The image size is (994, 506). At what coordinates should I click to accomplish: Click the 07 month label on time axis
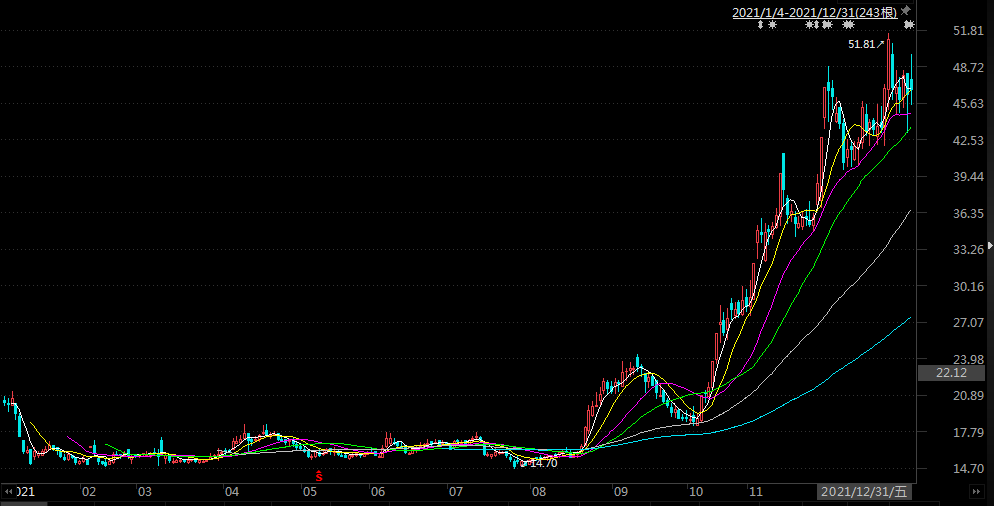(456, 492)
